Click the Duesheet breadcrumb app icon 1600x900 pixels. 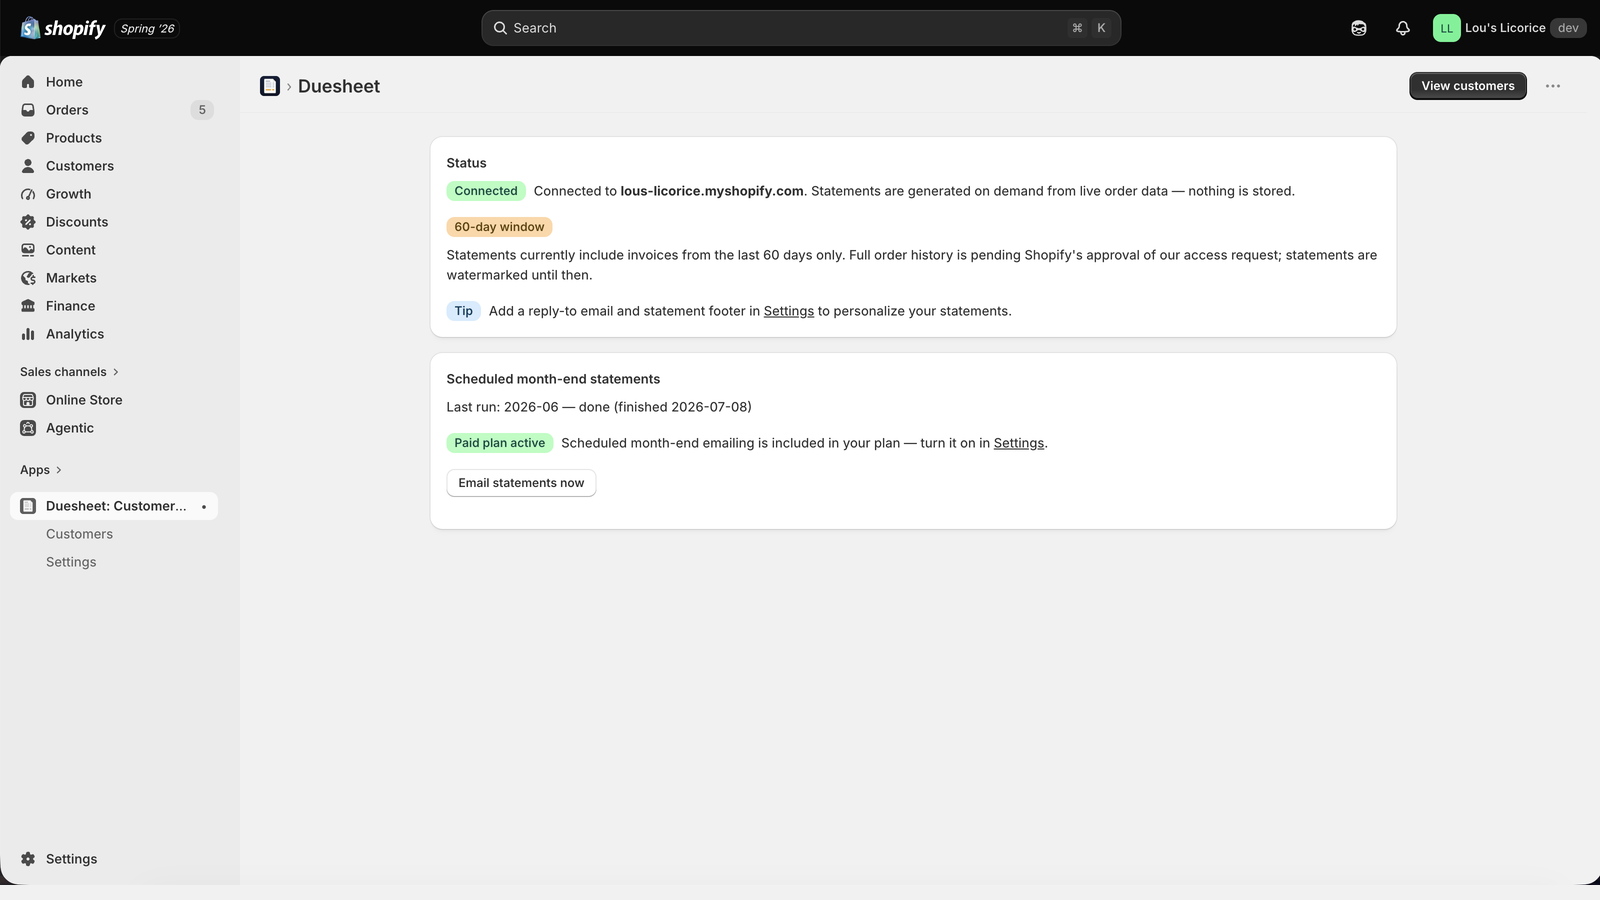[x=270, y=86]
